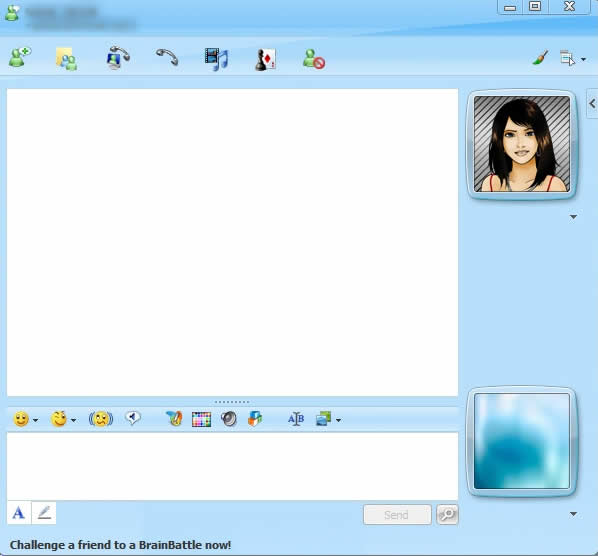Send a nudge with the shaking face
The width and height of the screenshot is (598, 556).
(101, 419)
